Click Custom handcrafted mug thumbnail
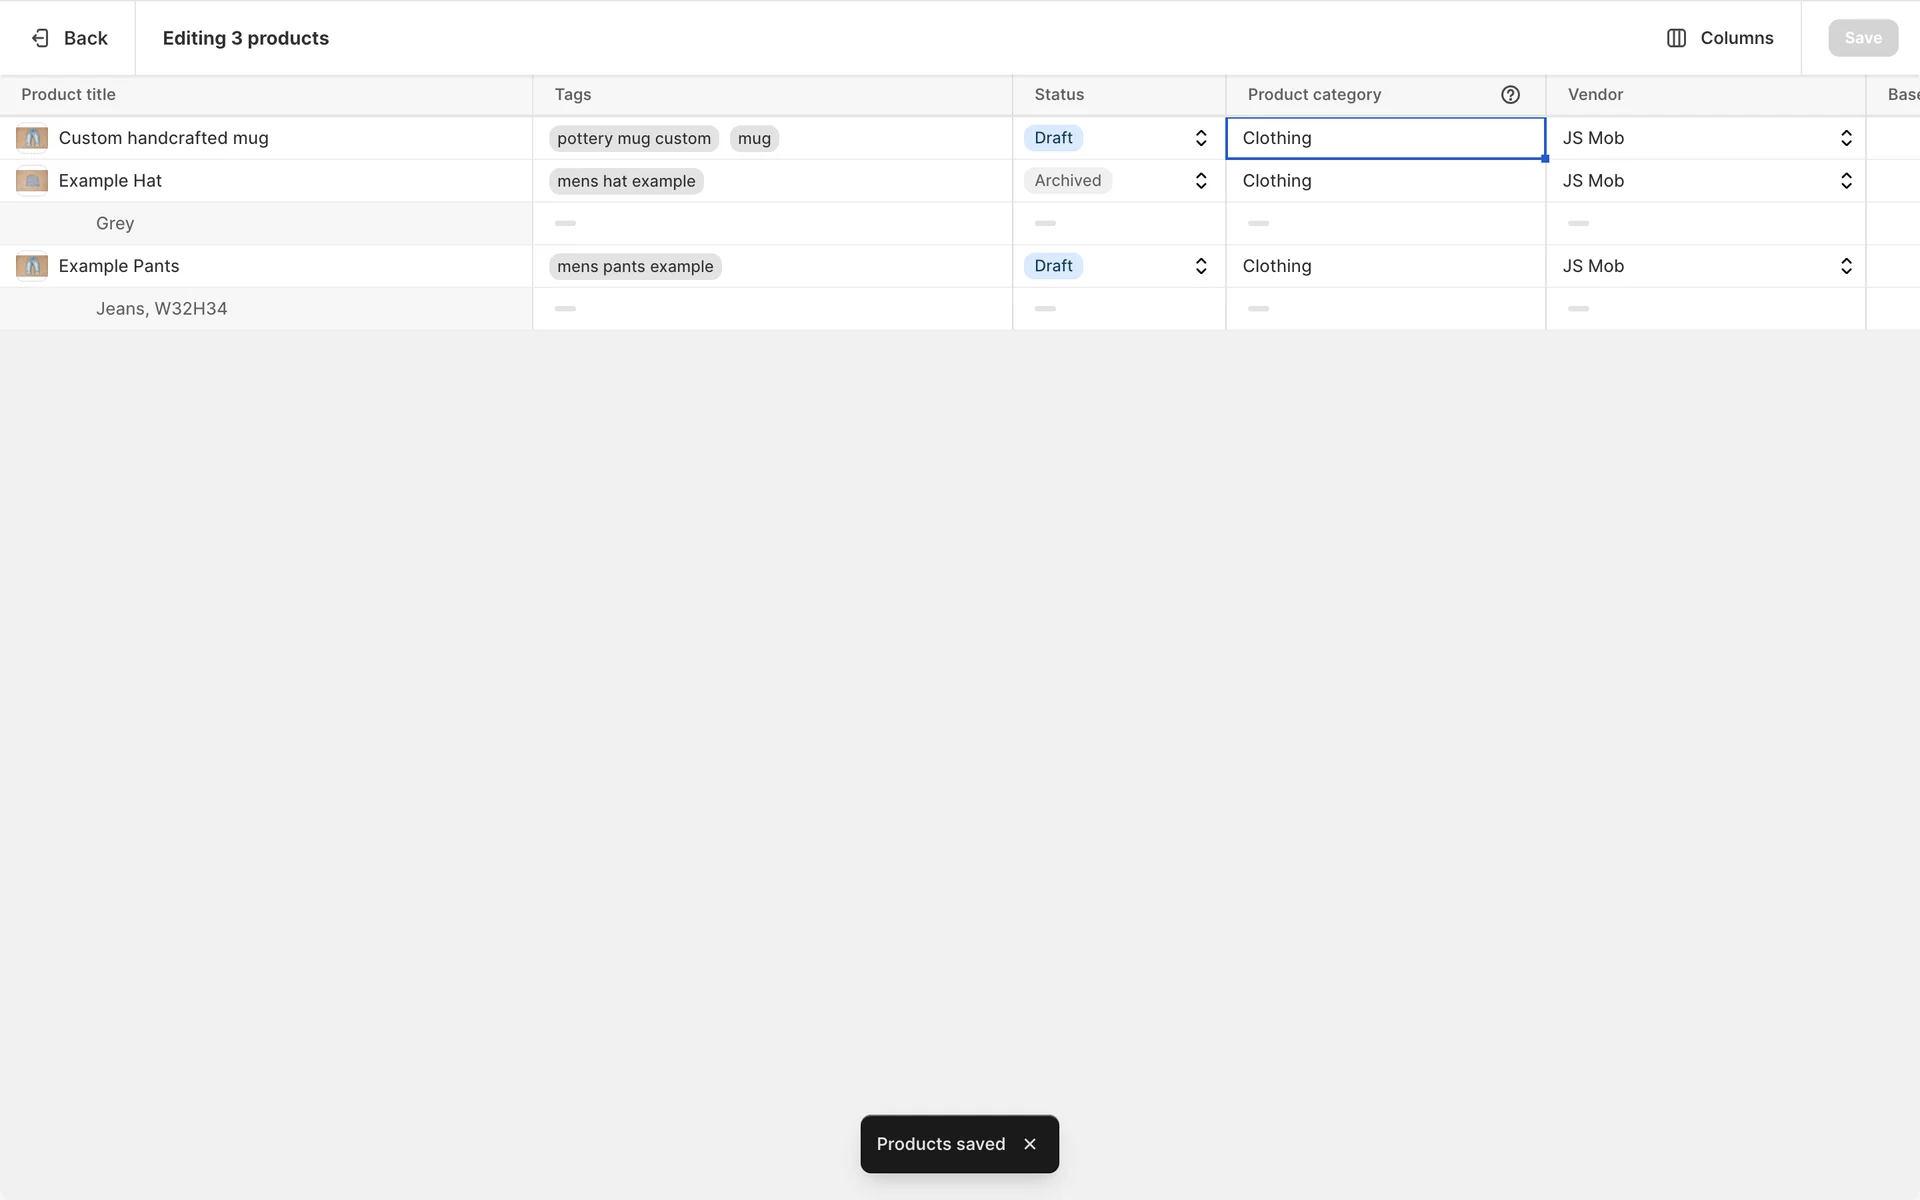Image resolution: width=1920 pixels, height=1200 pixels. pos(32,138)
